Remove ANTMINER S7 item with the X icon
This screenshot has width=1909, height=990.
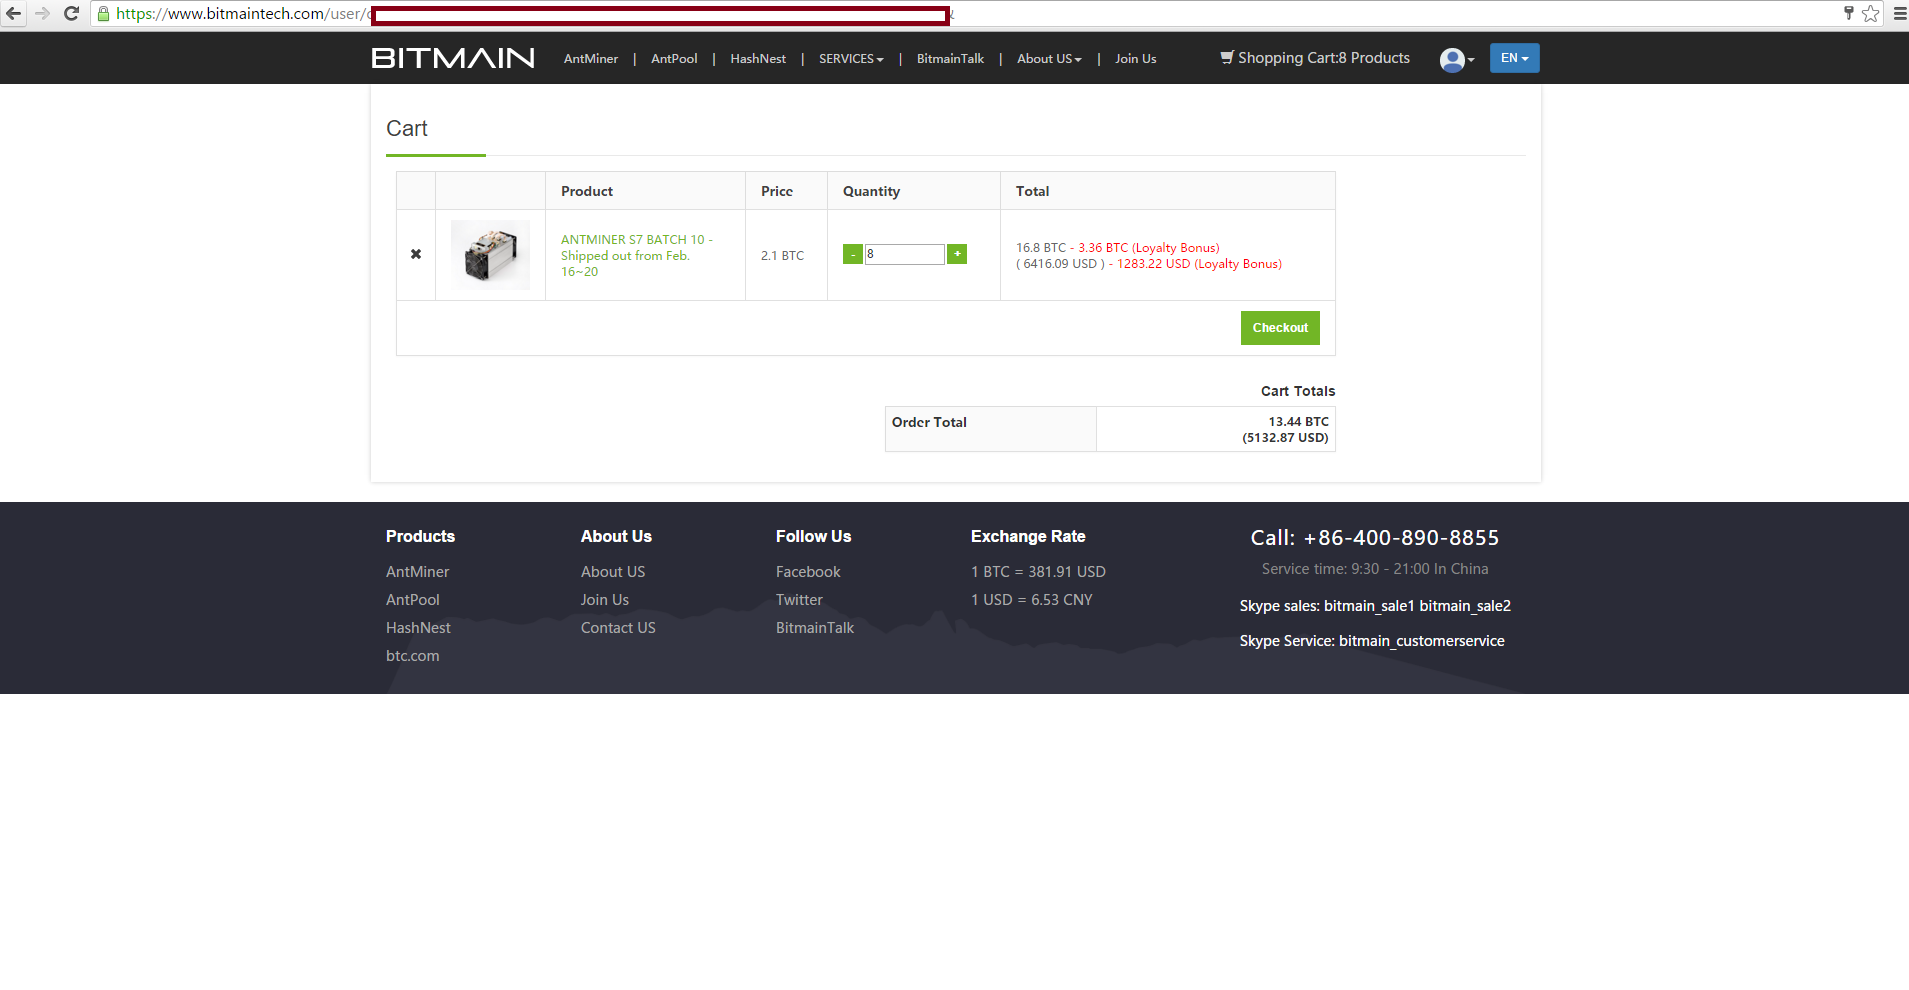[x=416, y=254]
